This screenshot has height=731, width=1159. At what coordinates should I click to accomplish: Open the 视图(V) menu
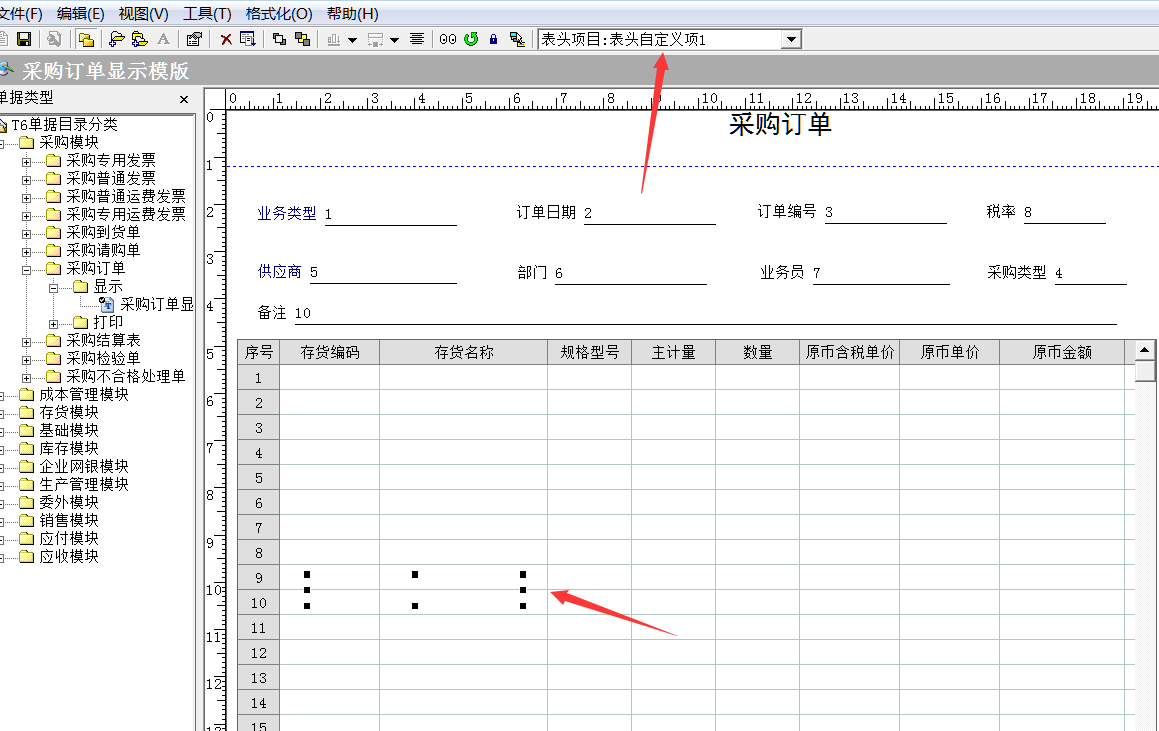click(143, 14)
